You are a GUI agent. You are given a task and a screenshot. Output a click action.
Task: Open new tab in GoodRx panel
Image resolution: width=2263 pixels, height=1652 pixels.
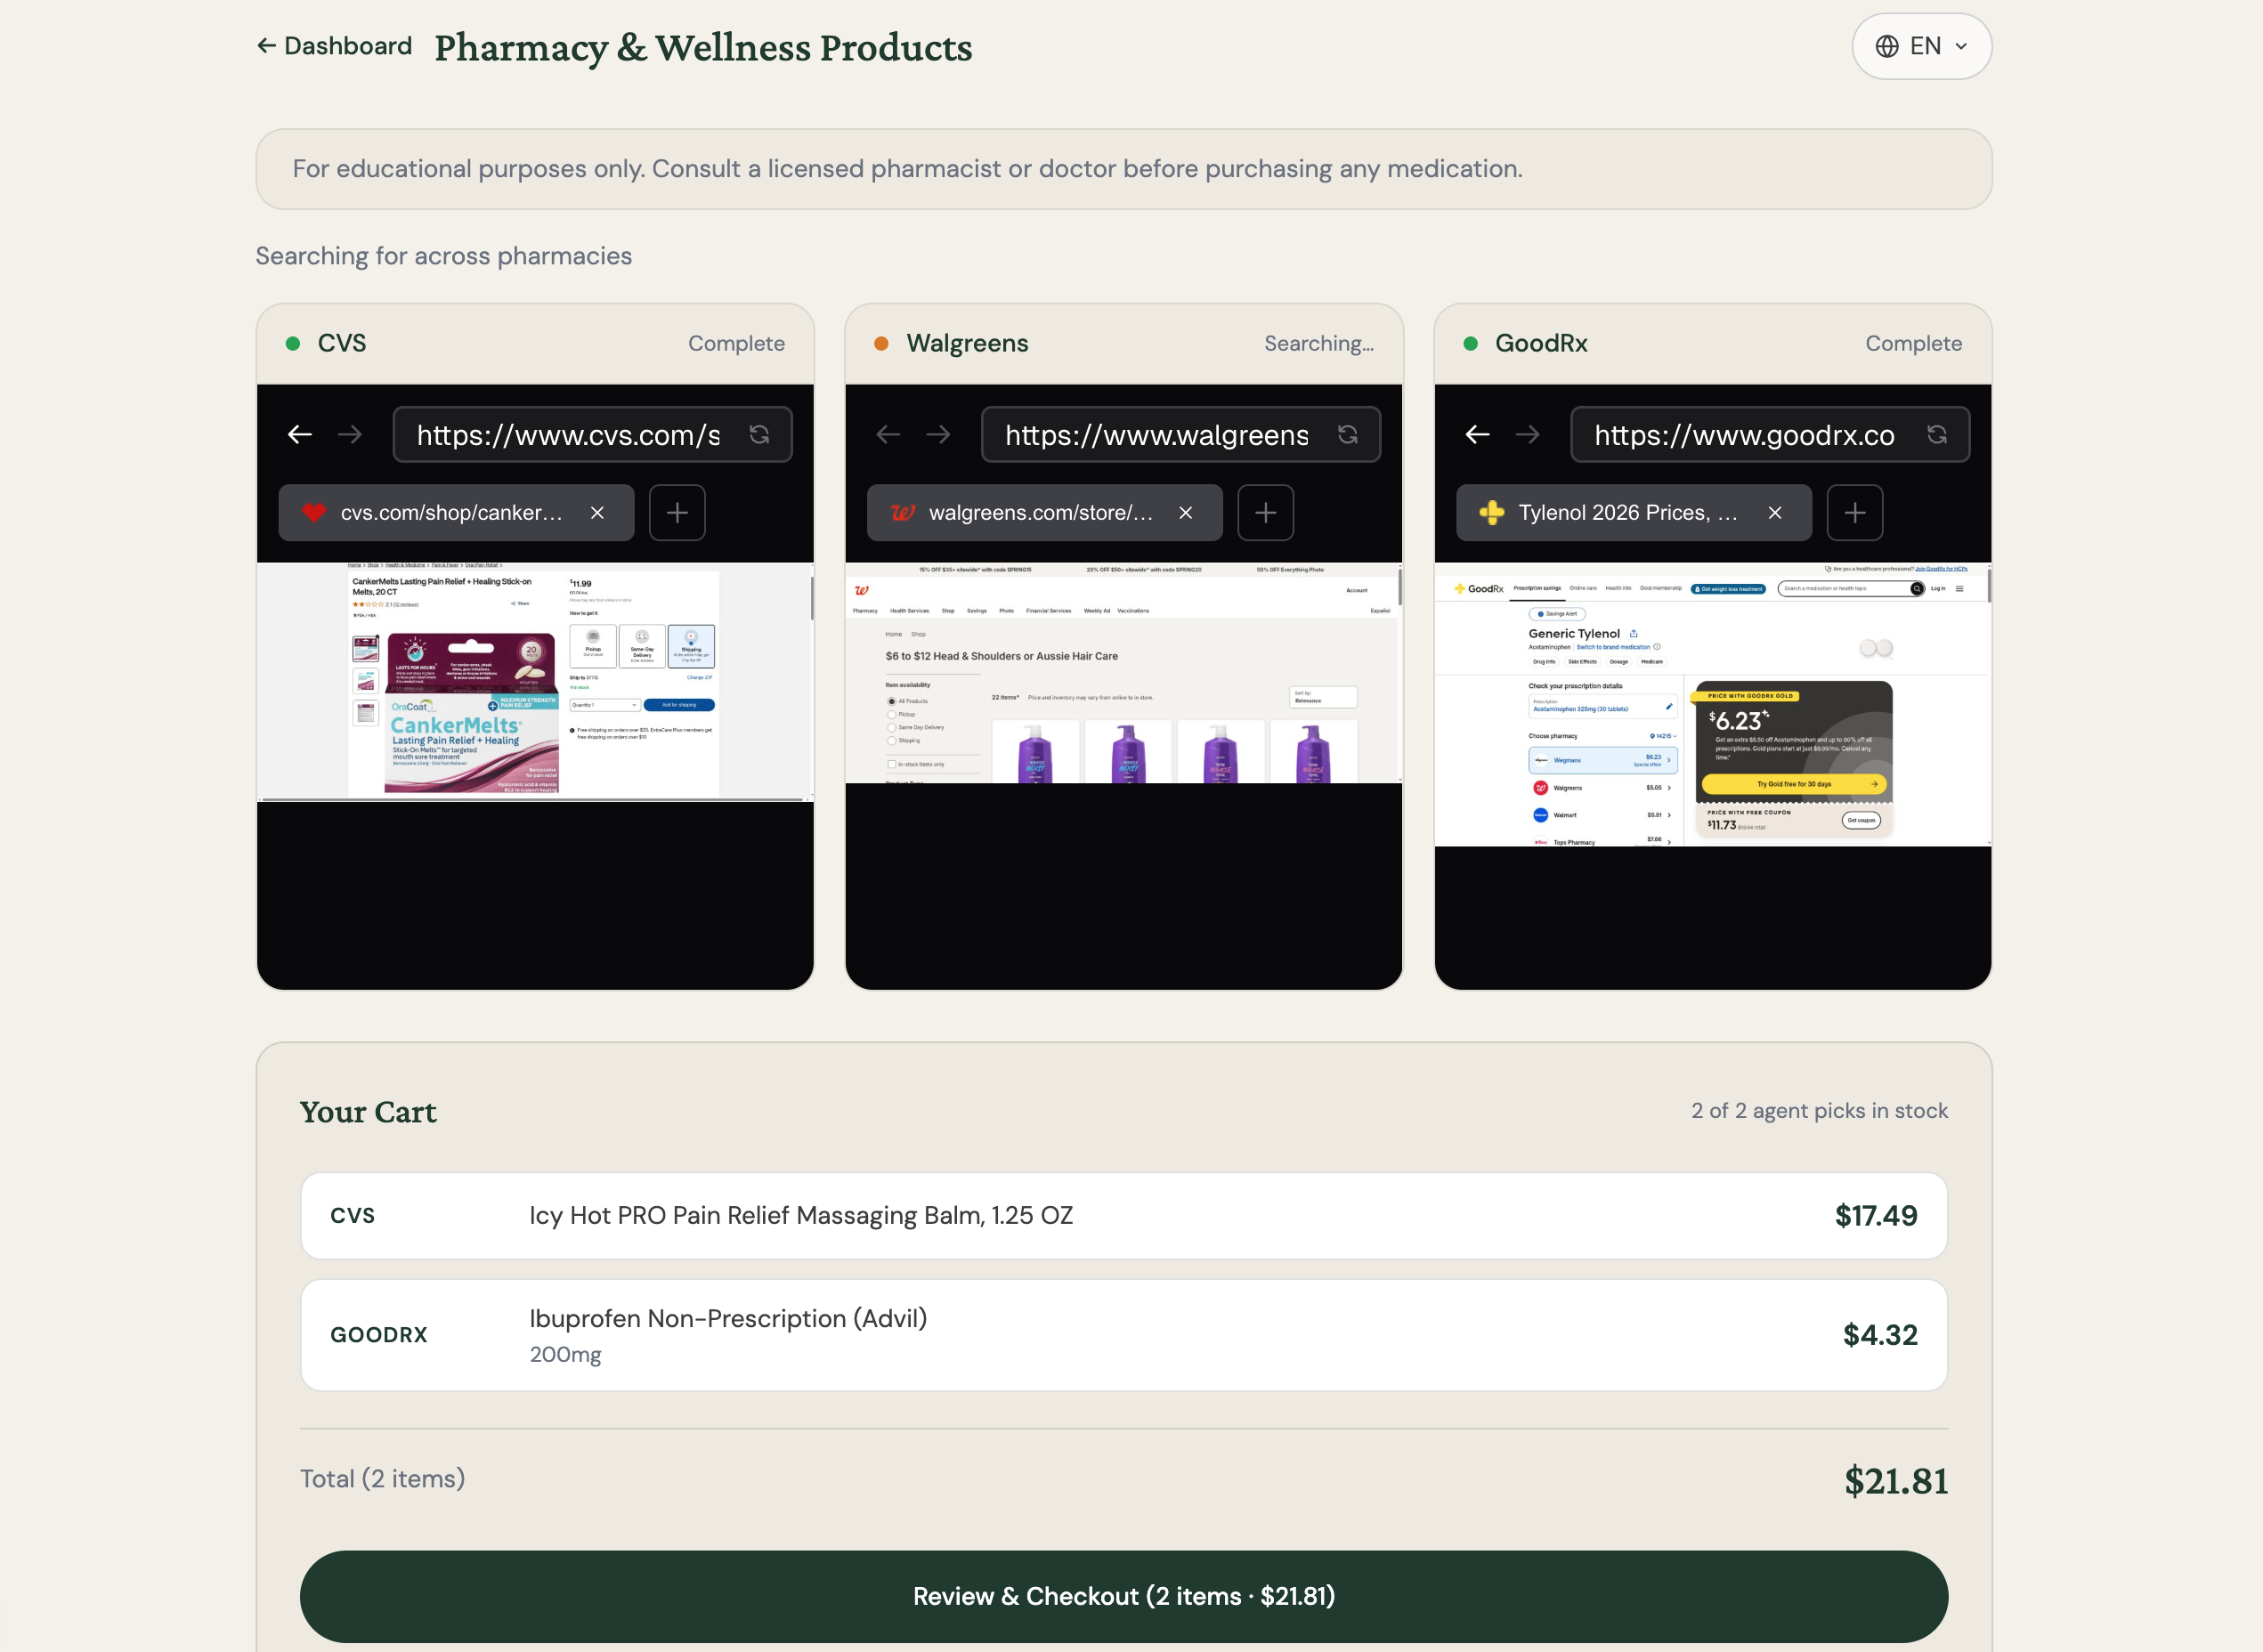[x=1854, y=513]
